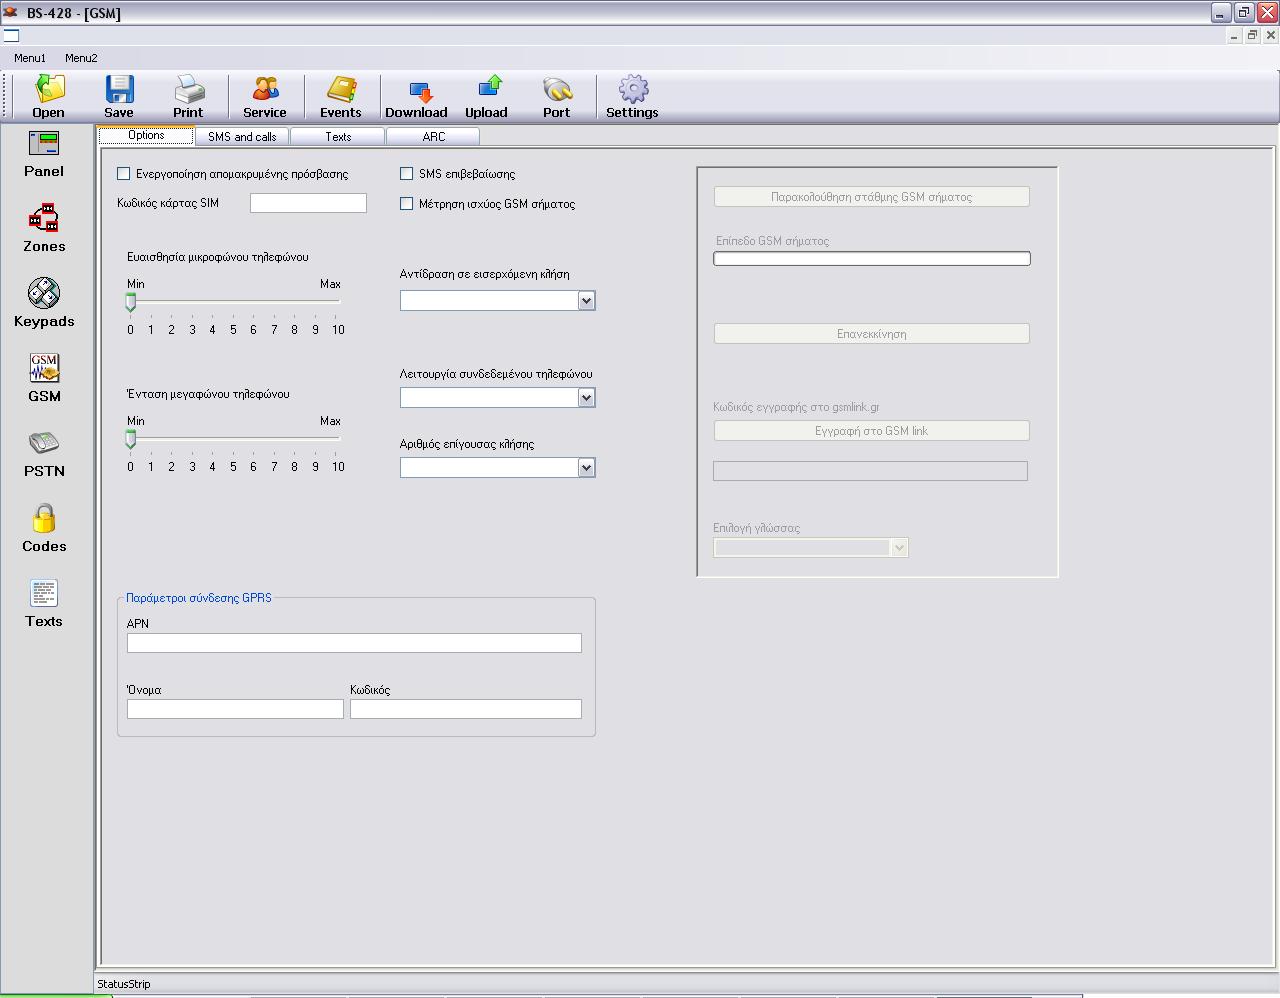This screenshot has width=1280, height=998.
Task: Select the Zones sidebar icon
Action: click(44, 228)
